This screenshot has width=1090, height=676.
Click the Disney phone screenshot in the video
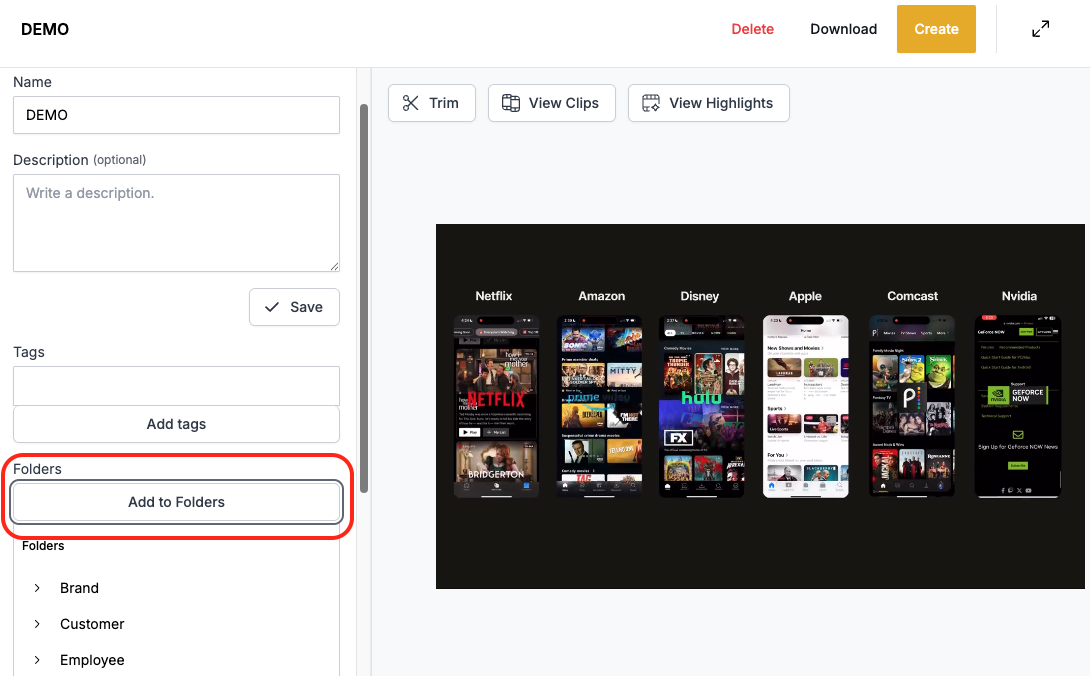701,406
